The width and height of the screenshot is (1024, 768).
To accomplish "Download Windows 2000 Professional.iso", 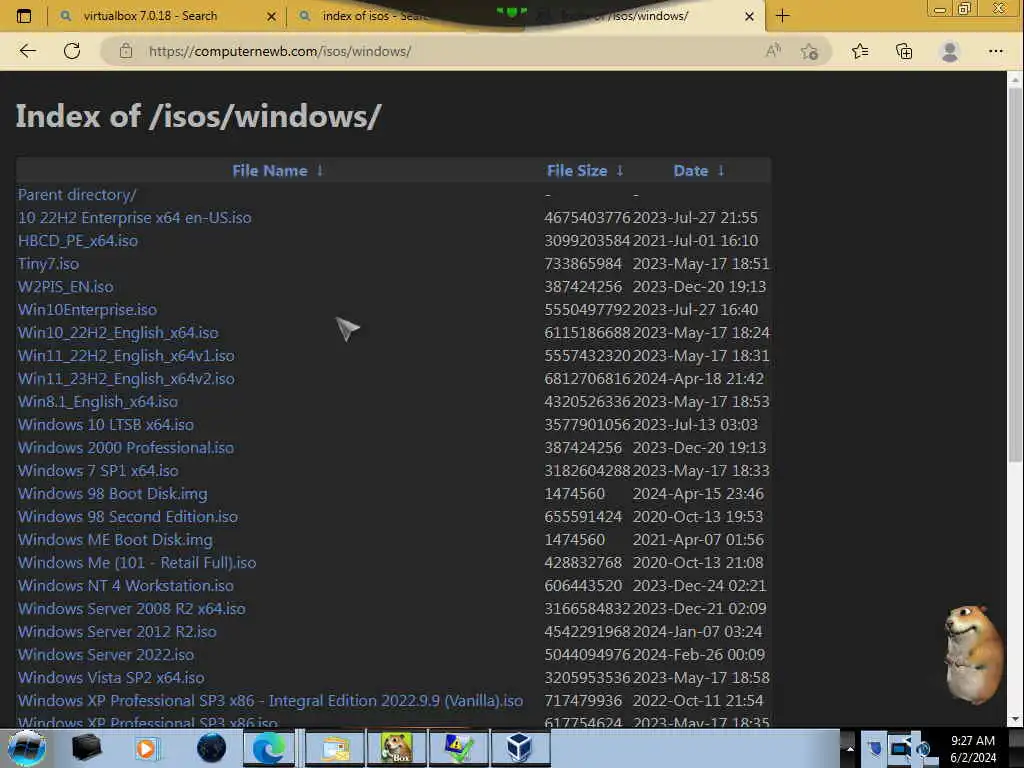I will 126,447.
